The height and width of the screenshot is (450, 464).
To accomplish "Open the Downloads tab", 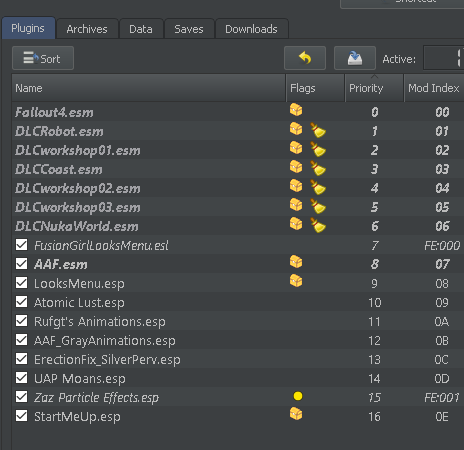I will click(251, 29).
